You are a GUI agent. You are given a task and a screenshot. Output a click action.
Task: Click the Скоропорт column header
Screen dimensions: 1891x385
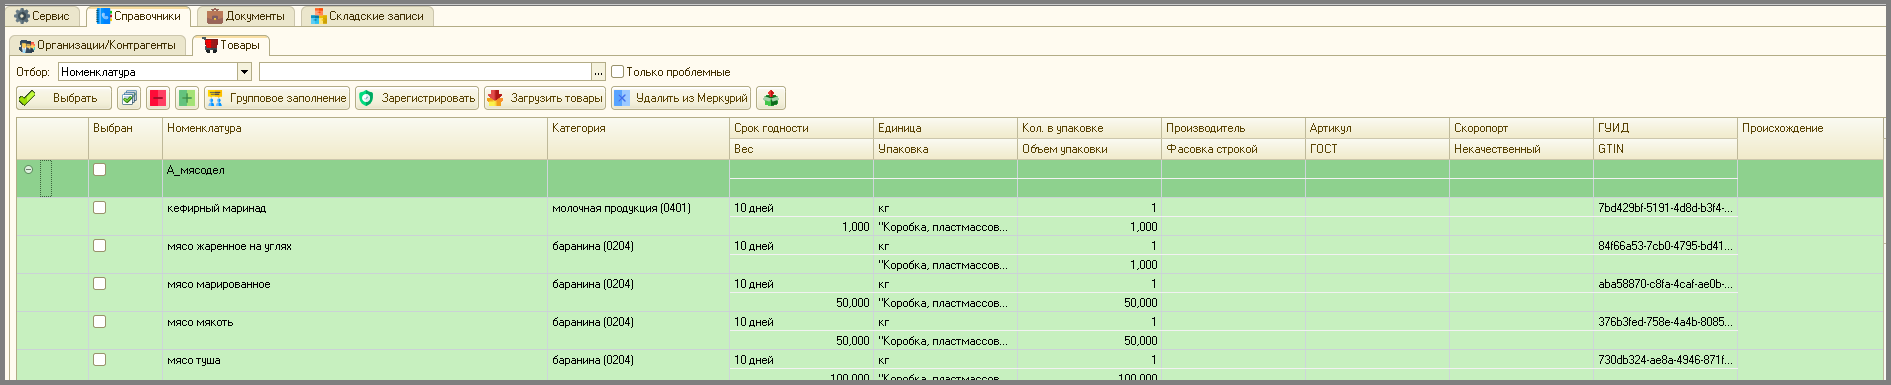click(1521, 128)
